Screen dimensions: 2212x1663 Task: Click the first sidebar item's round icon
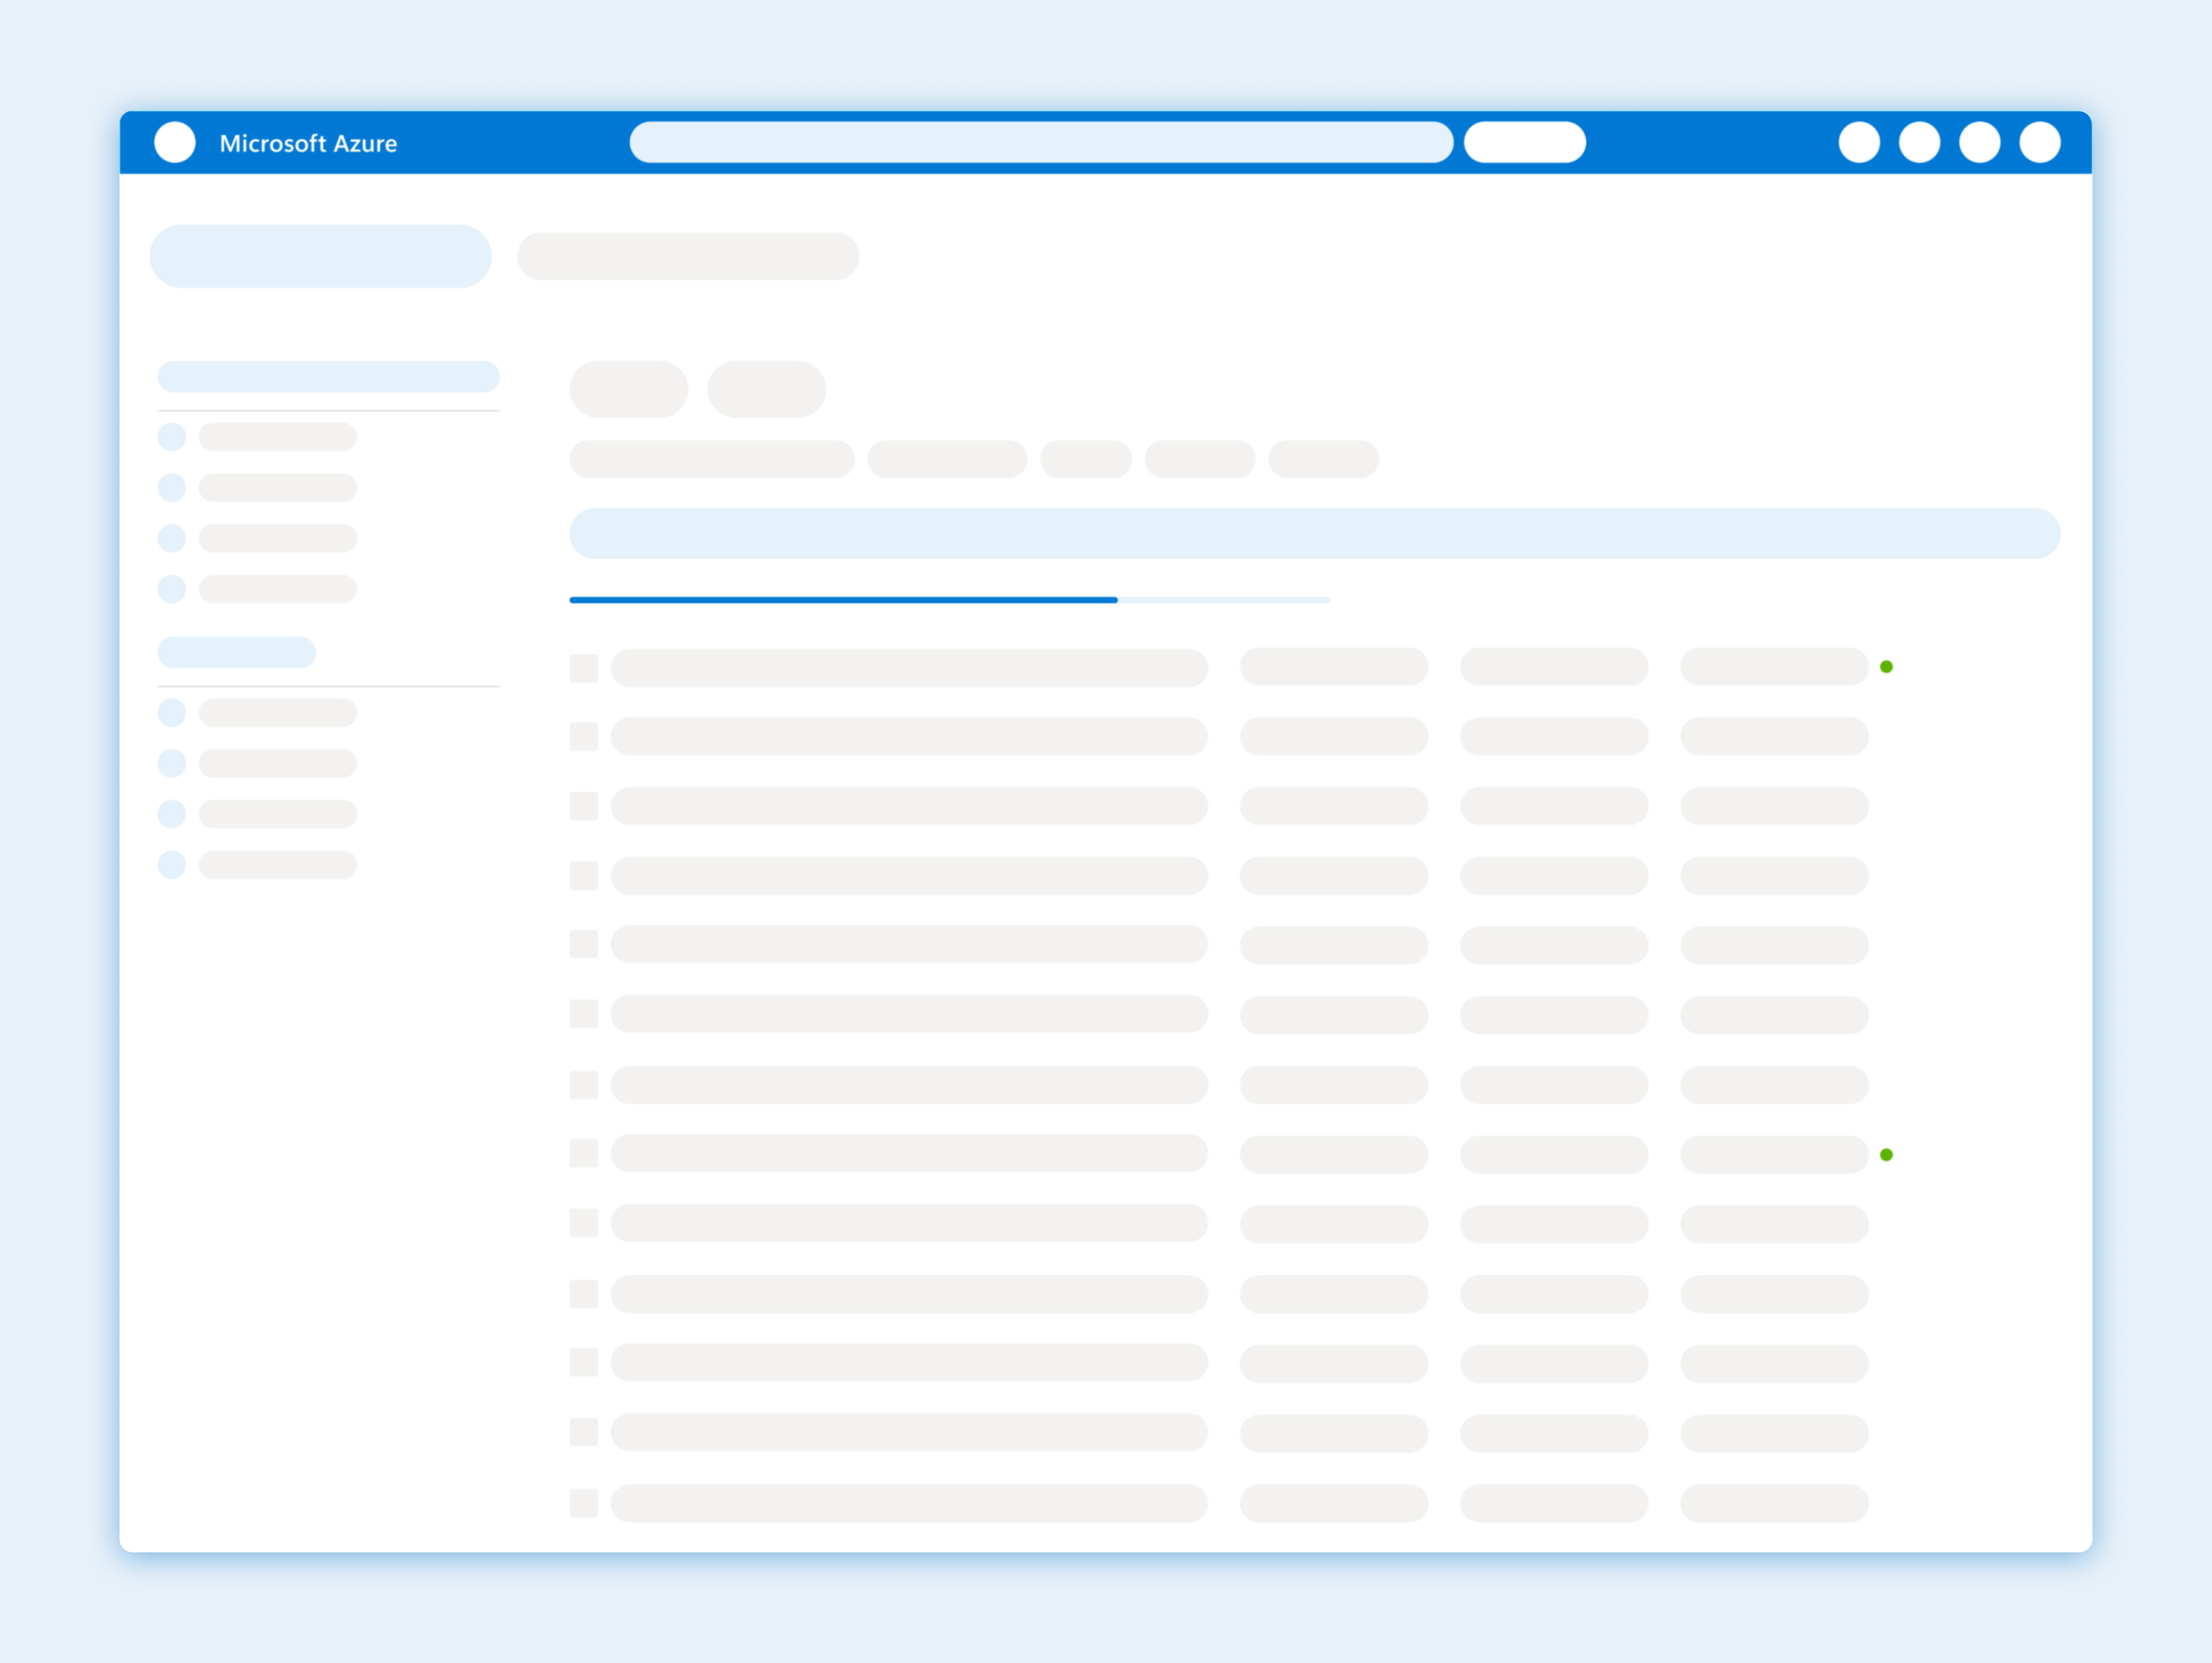coord(172,437)
